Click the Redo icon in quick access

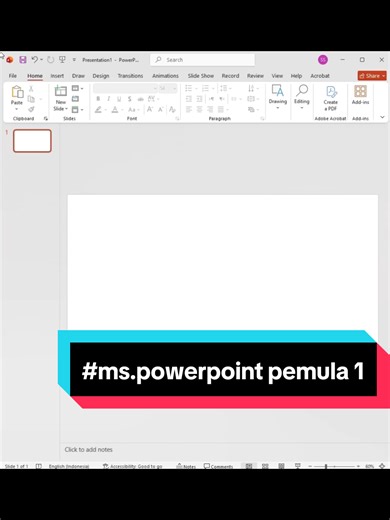pyautogui.click(x=50, y=60)
